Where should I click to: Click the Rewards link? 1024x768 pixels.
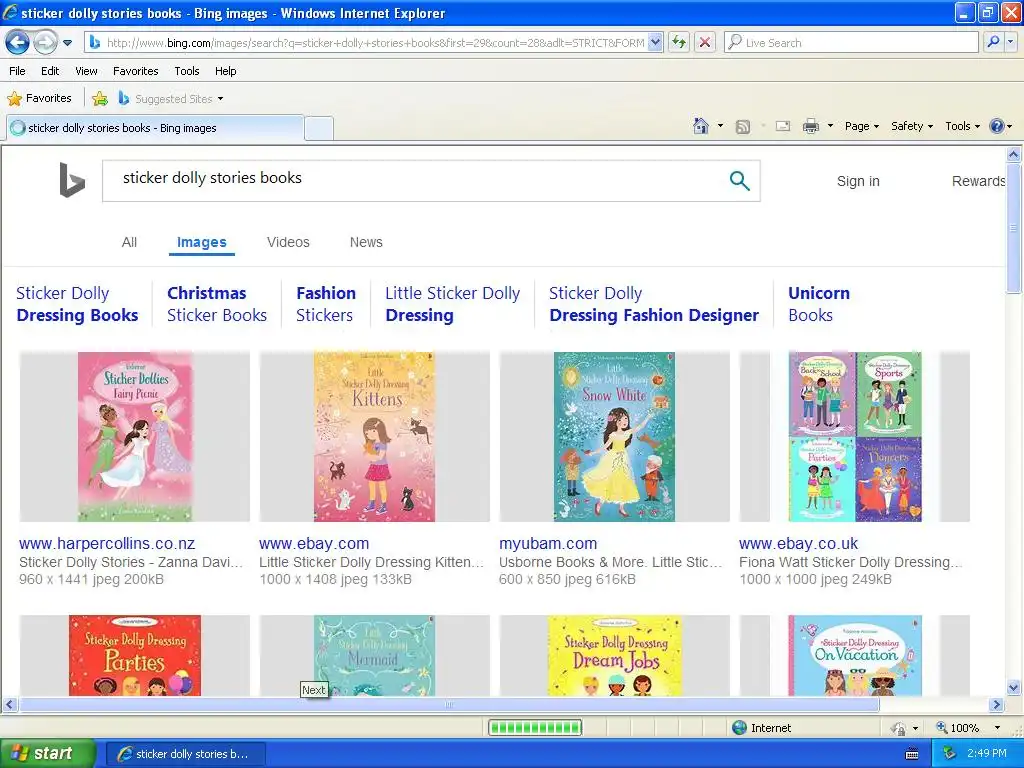tap(978, 181)
